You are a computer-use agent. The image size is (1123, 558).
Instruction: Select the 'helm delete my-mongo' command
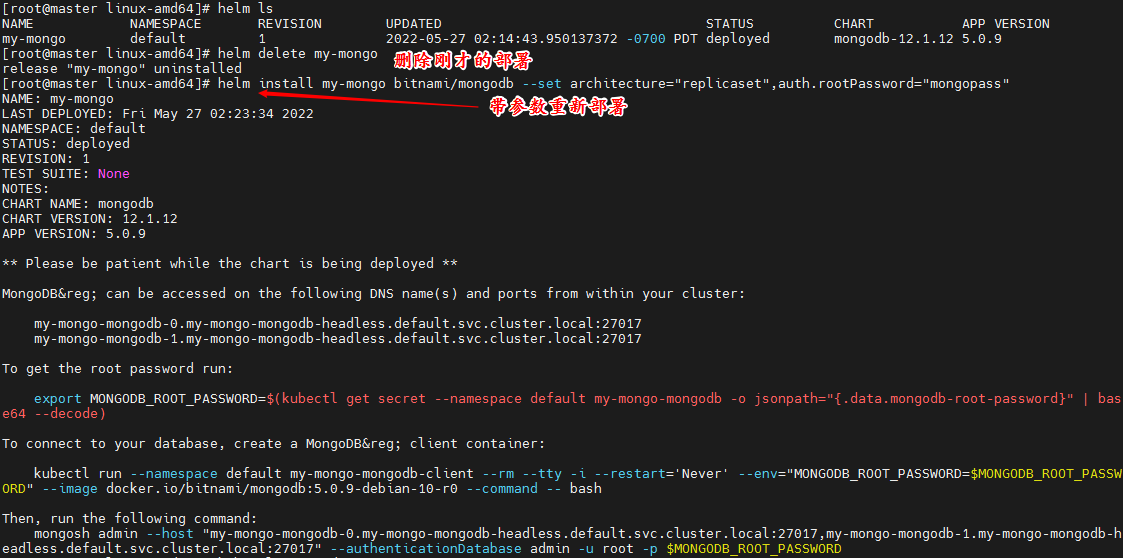297,54
